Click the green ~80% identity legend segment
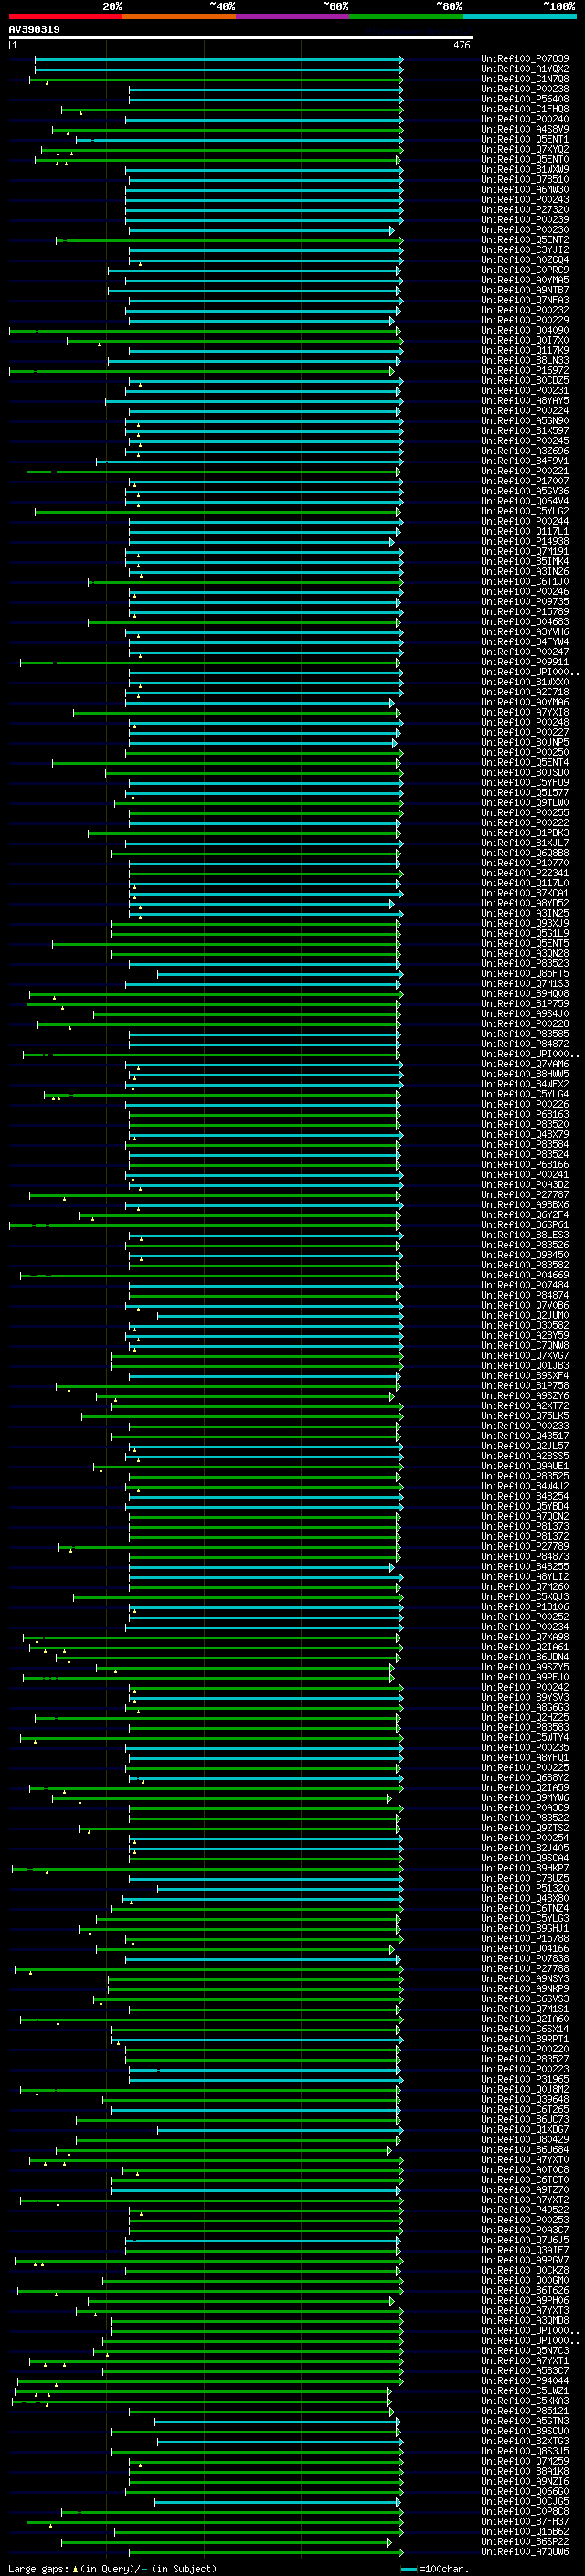The height and width of the screenshot is (2576, 585). (406, 16)
